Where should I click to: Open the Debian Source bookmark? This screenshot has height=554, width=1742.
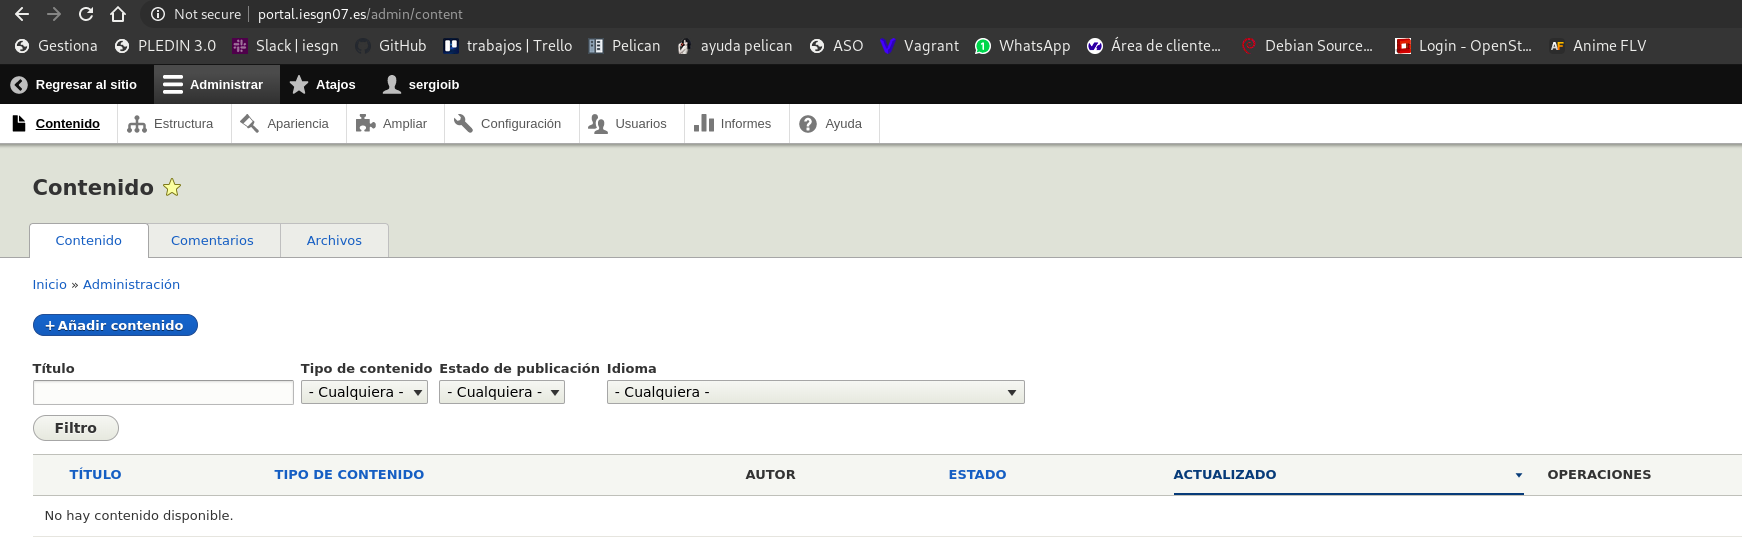[1307, 46]
